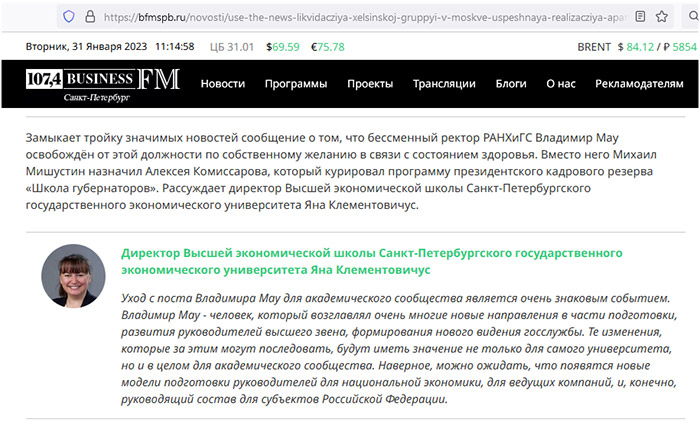This screenshot has width=700, height=430.
Task: Click the green heading Директор Высшей экономической школы
Action: (372, 261)
